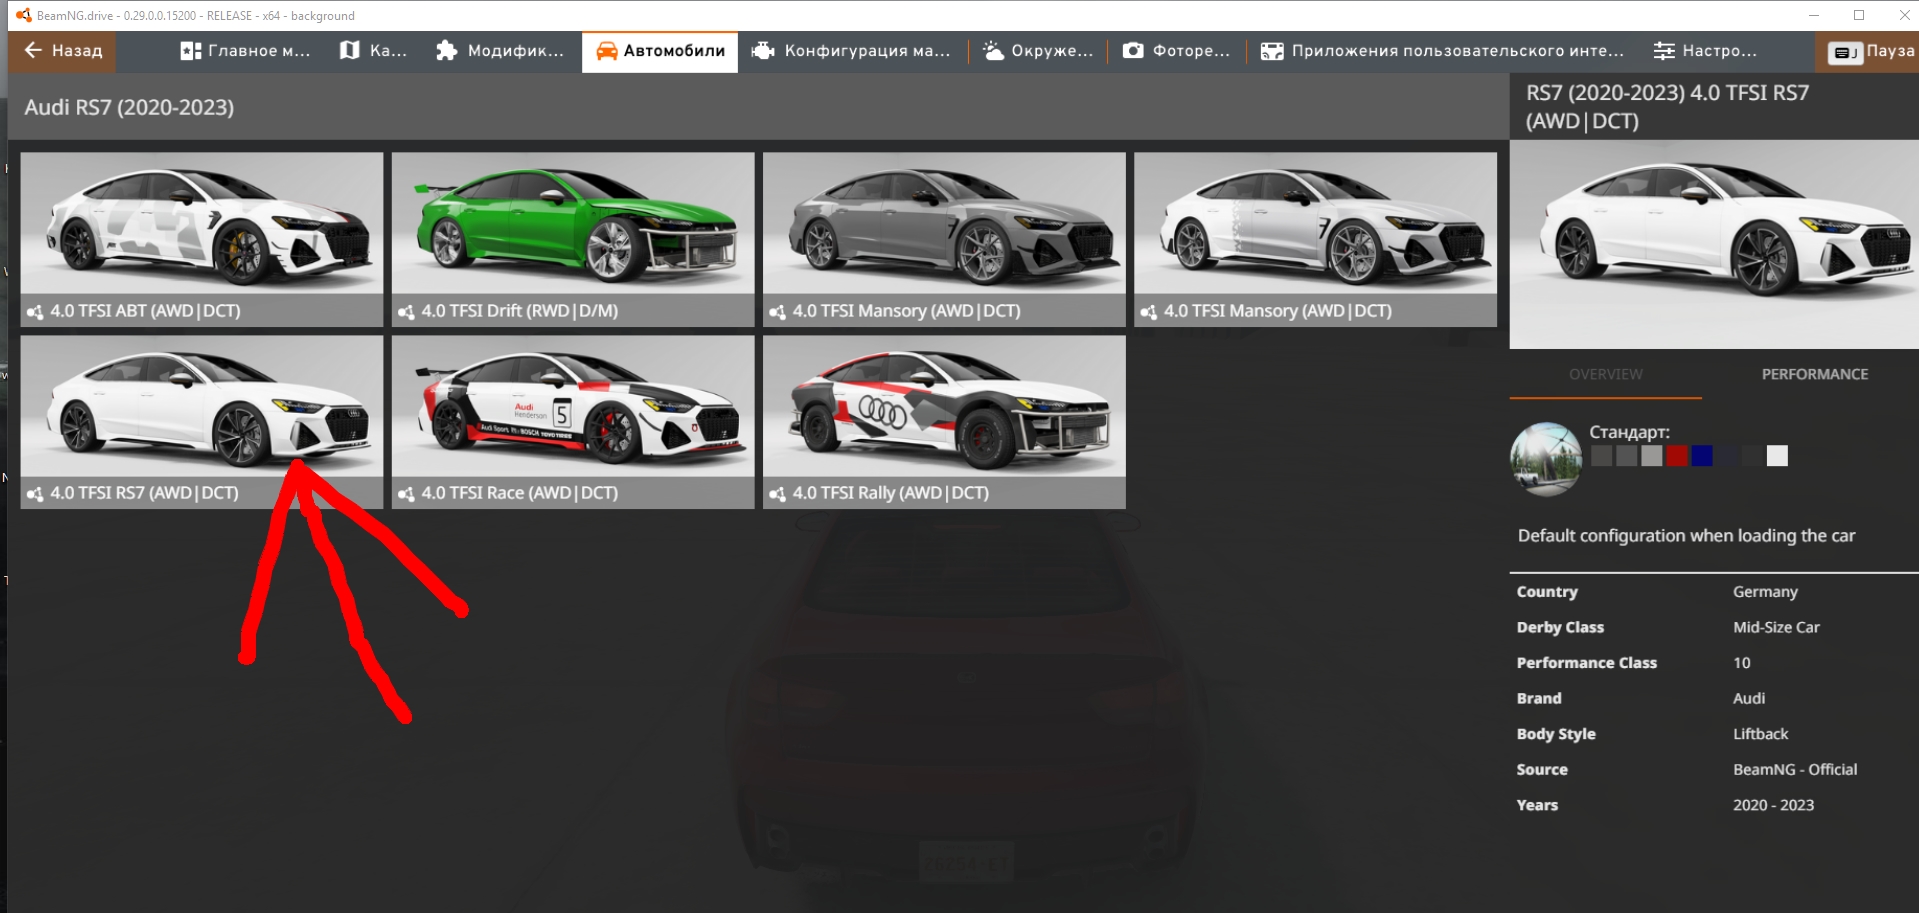
Task: Switch to the OVERVIEW tab
Action: pos(1605,374)
